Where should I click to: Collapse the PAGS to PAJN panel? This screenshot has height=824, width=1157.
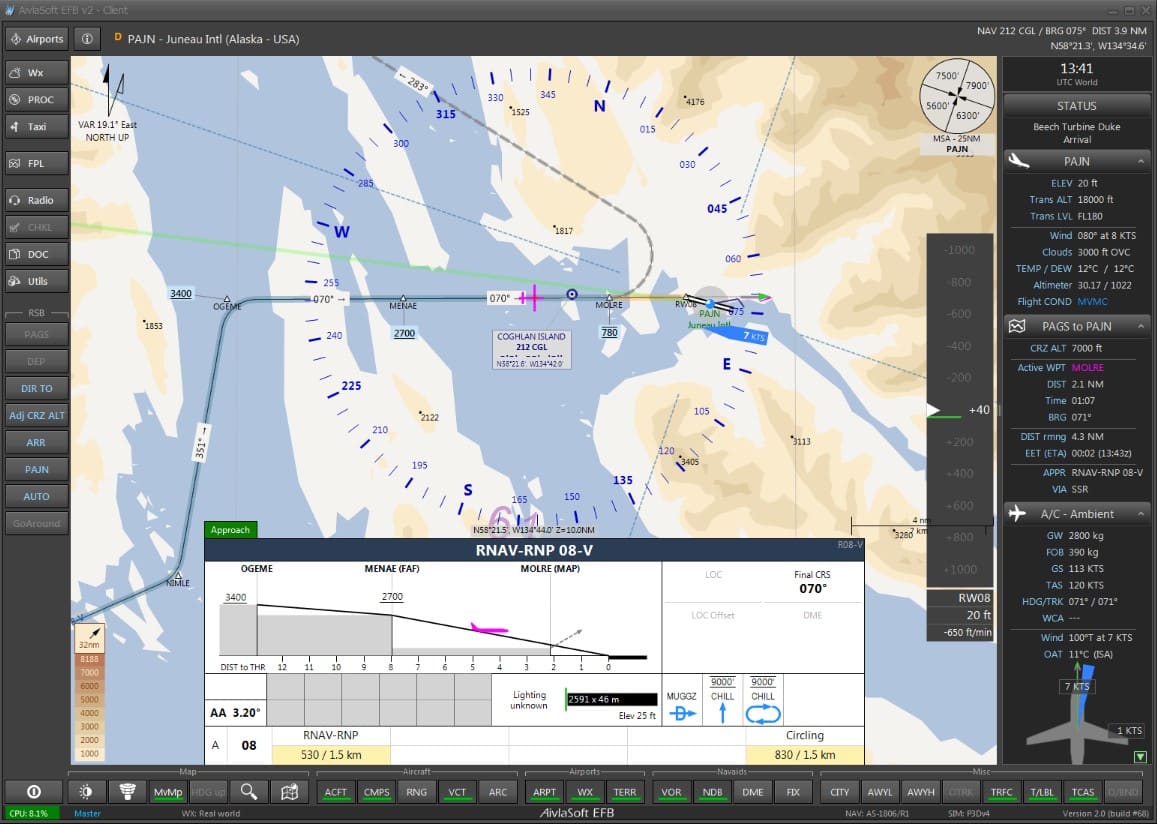(x=1140, y=326)
